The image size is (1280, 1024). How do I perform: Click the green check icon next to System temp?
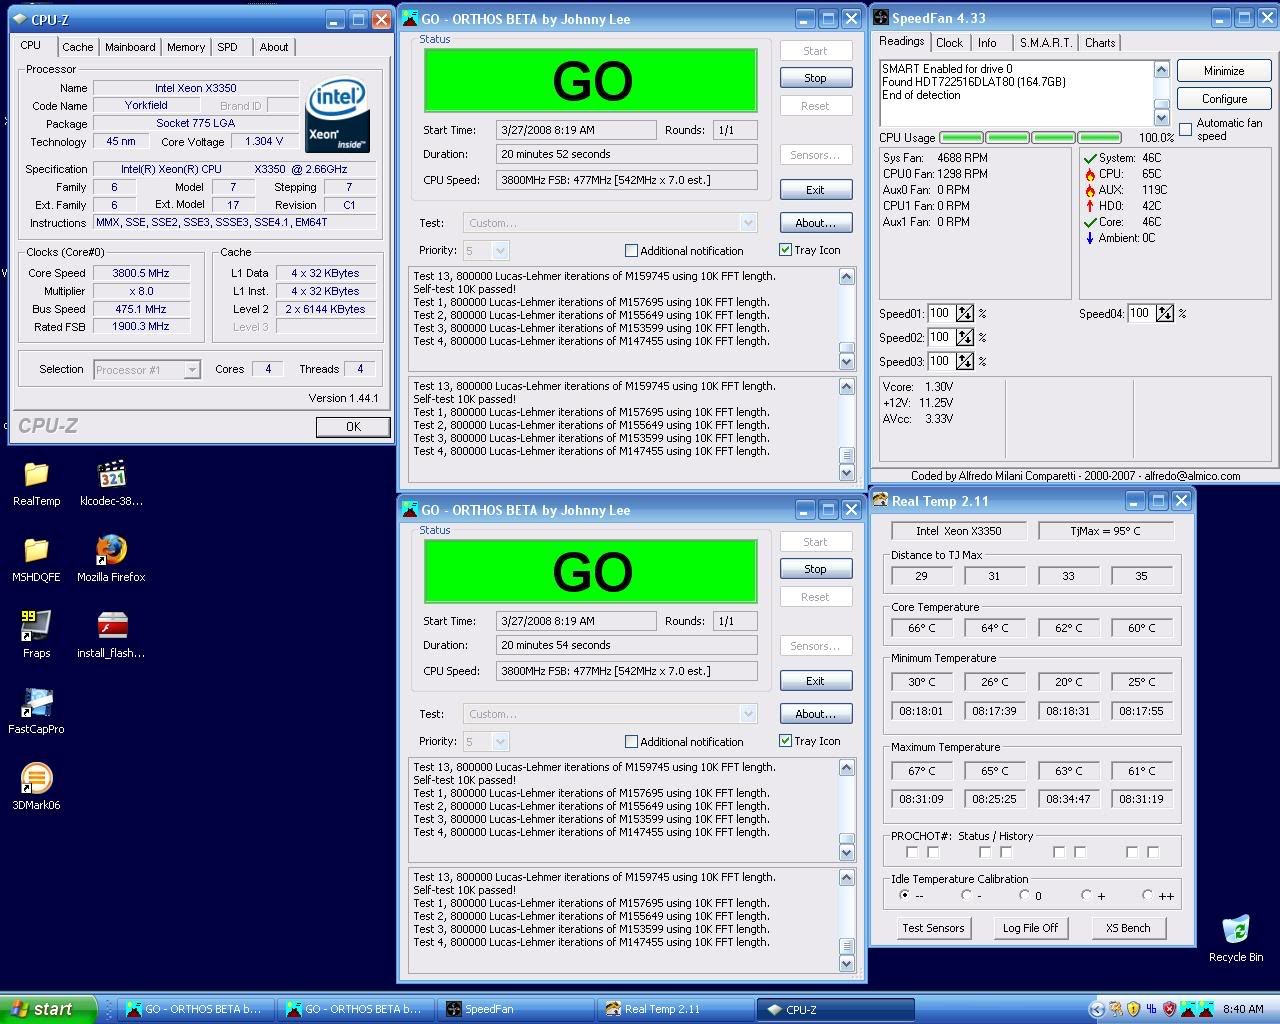[x=1090, y=158]
